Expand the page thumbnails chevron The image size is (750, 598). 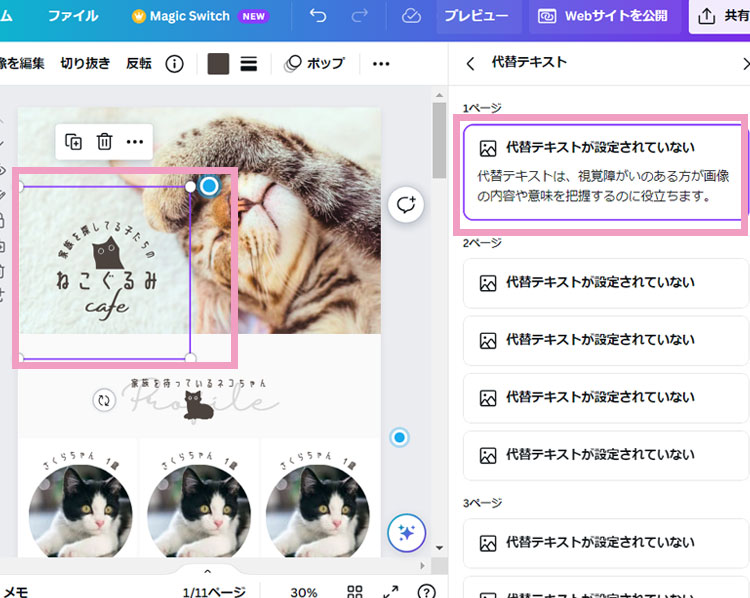(x=208, y=571)
